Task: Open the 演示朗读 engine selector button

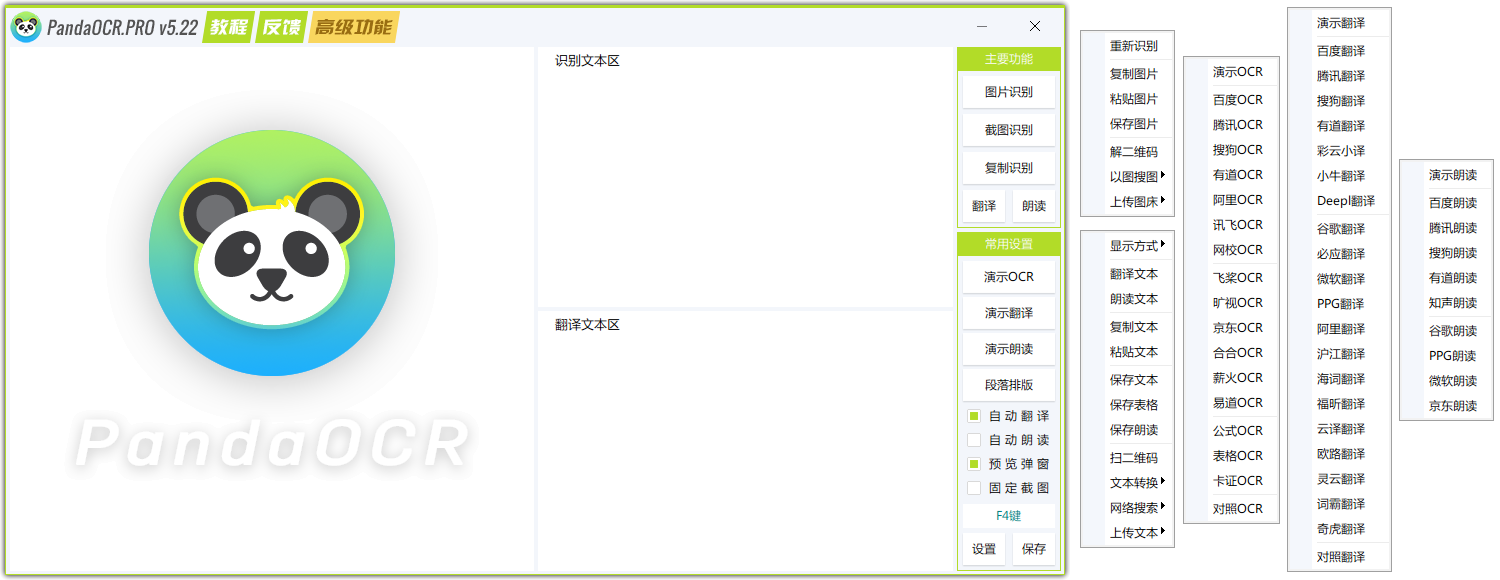Action: point(1009,349)
